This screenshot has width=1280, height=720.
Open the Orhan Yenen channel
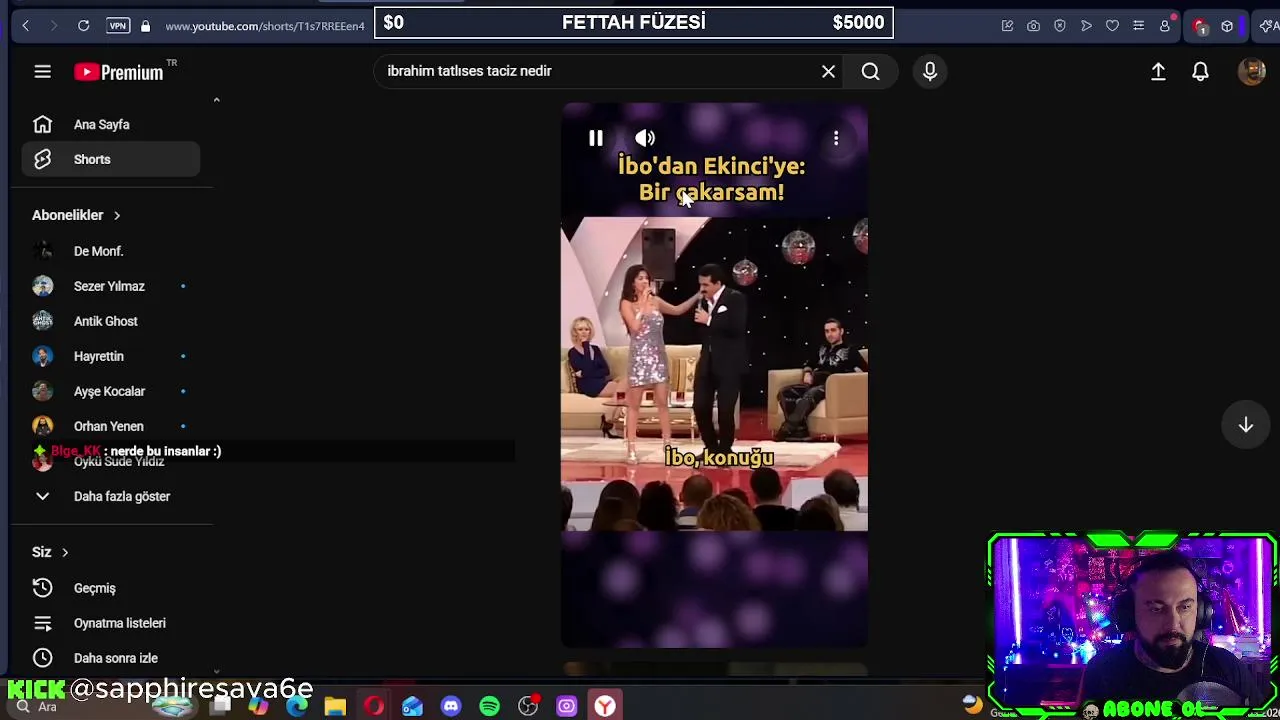(x=110, y=426)
